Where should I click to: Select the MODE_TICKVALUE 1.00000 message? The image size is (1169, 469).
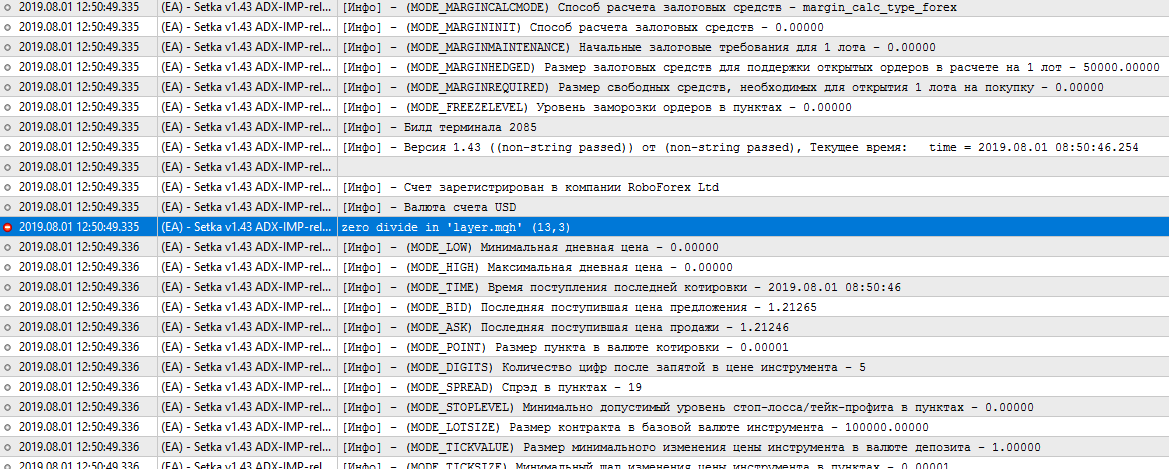[x=692, y=447]
